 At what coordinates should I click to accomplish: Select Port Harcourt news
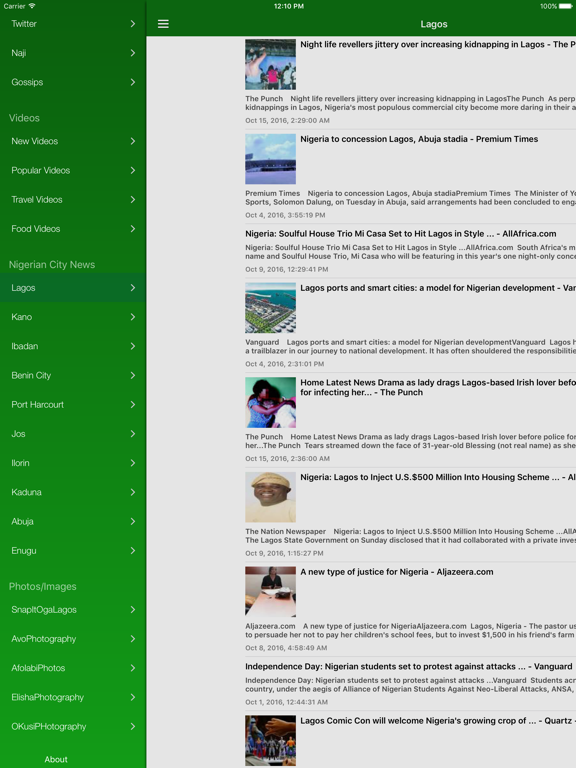tap(73, 405)
